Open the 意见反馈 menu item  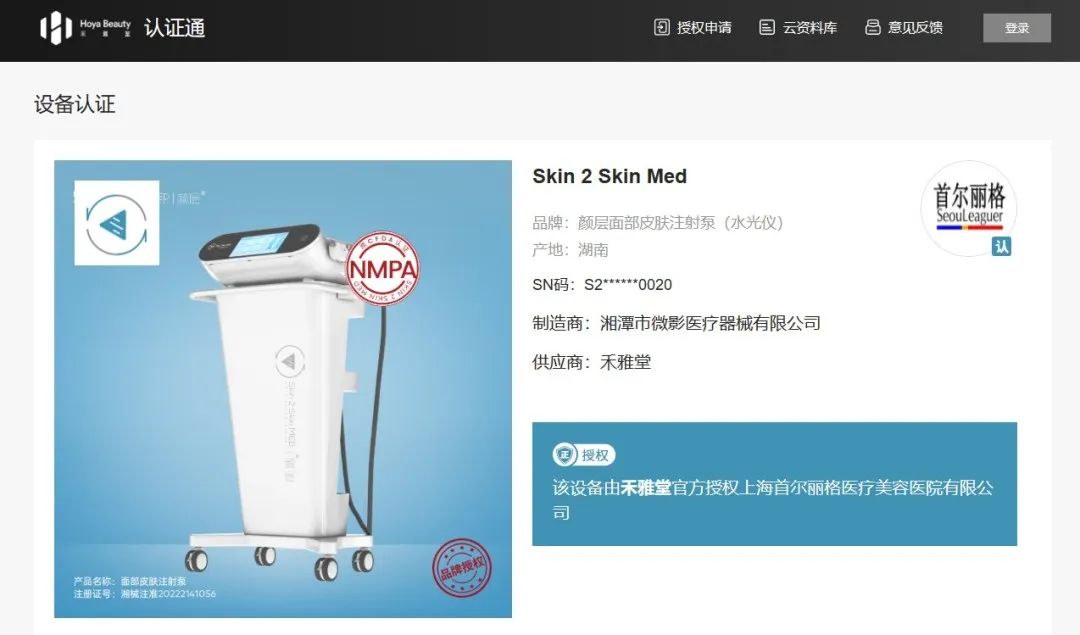point(904,28)
